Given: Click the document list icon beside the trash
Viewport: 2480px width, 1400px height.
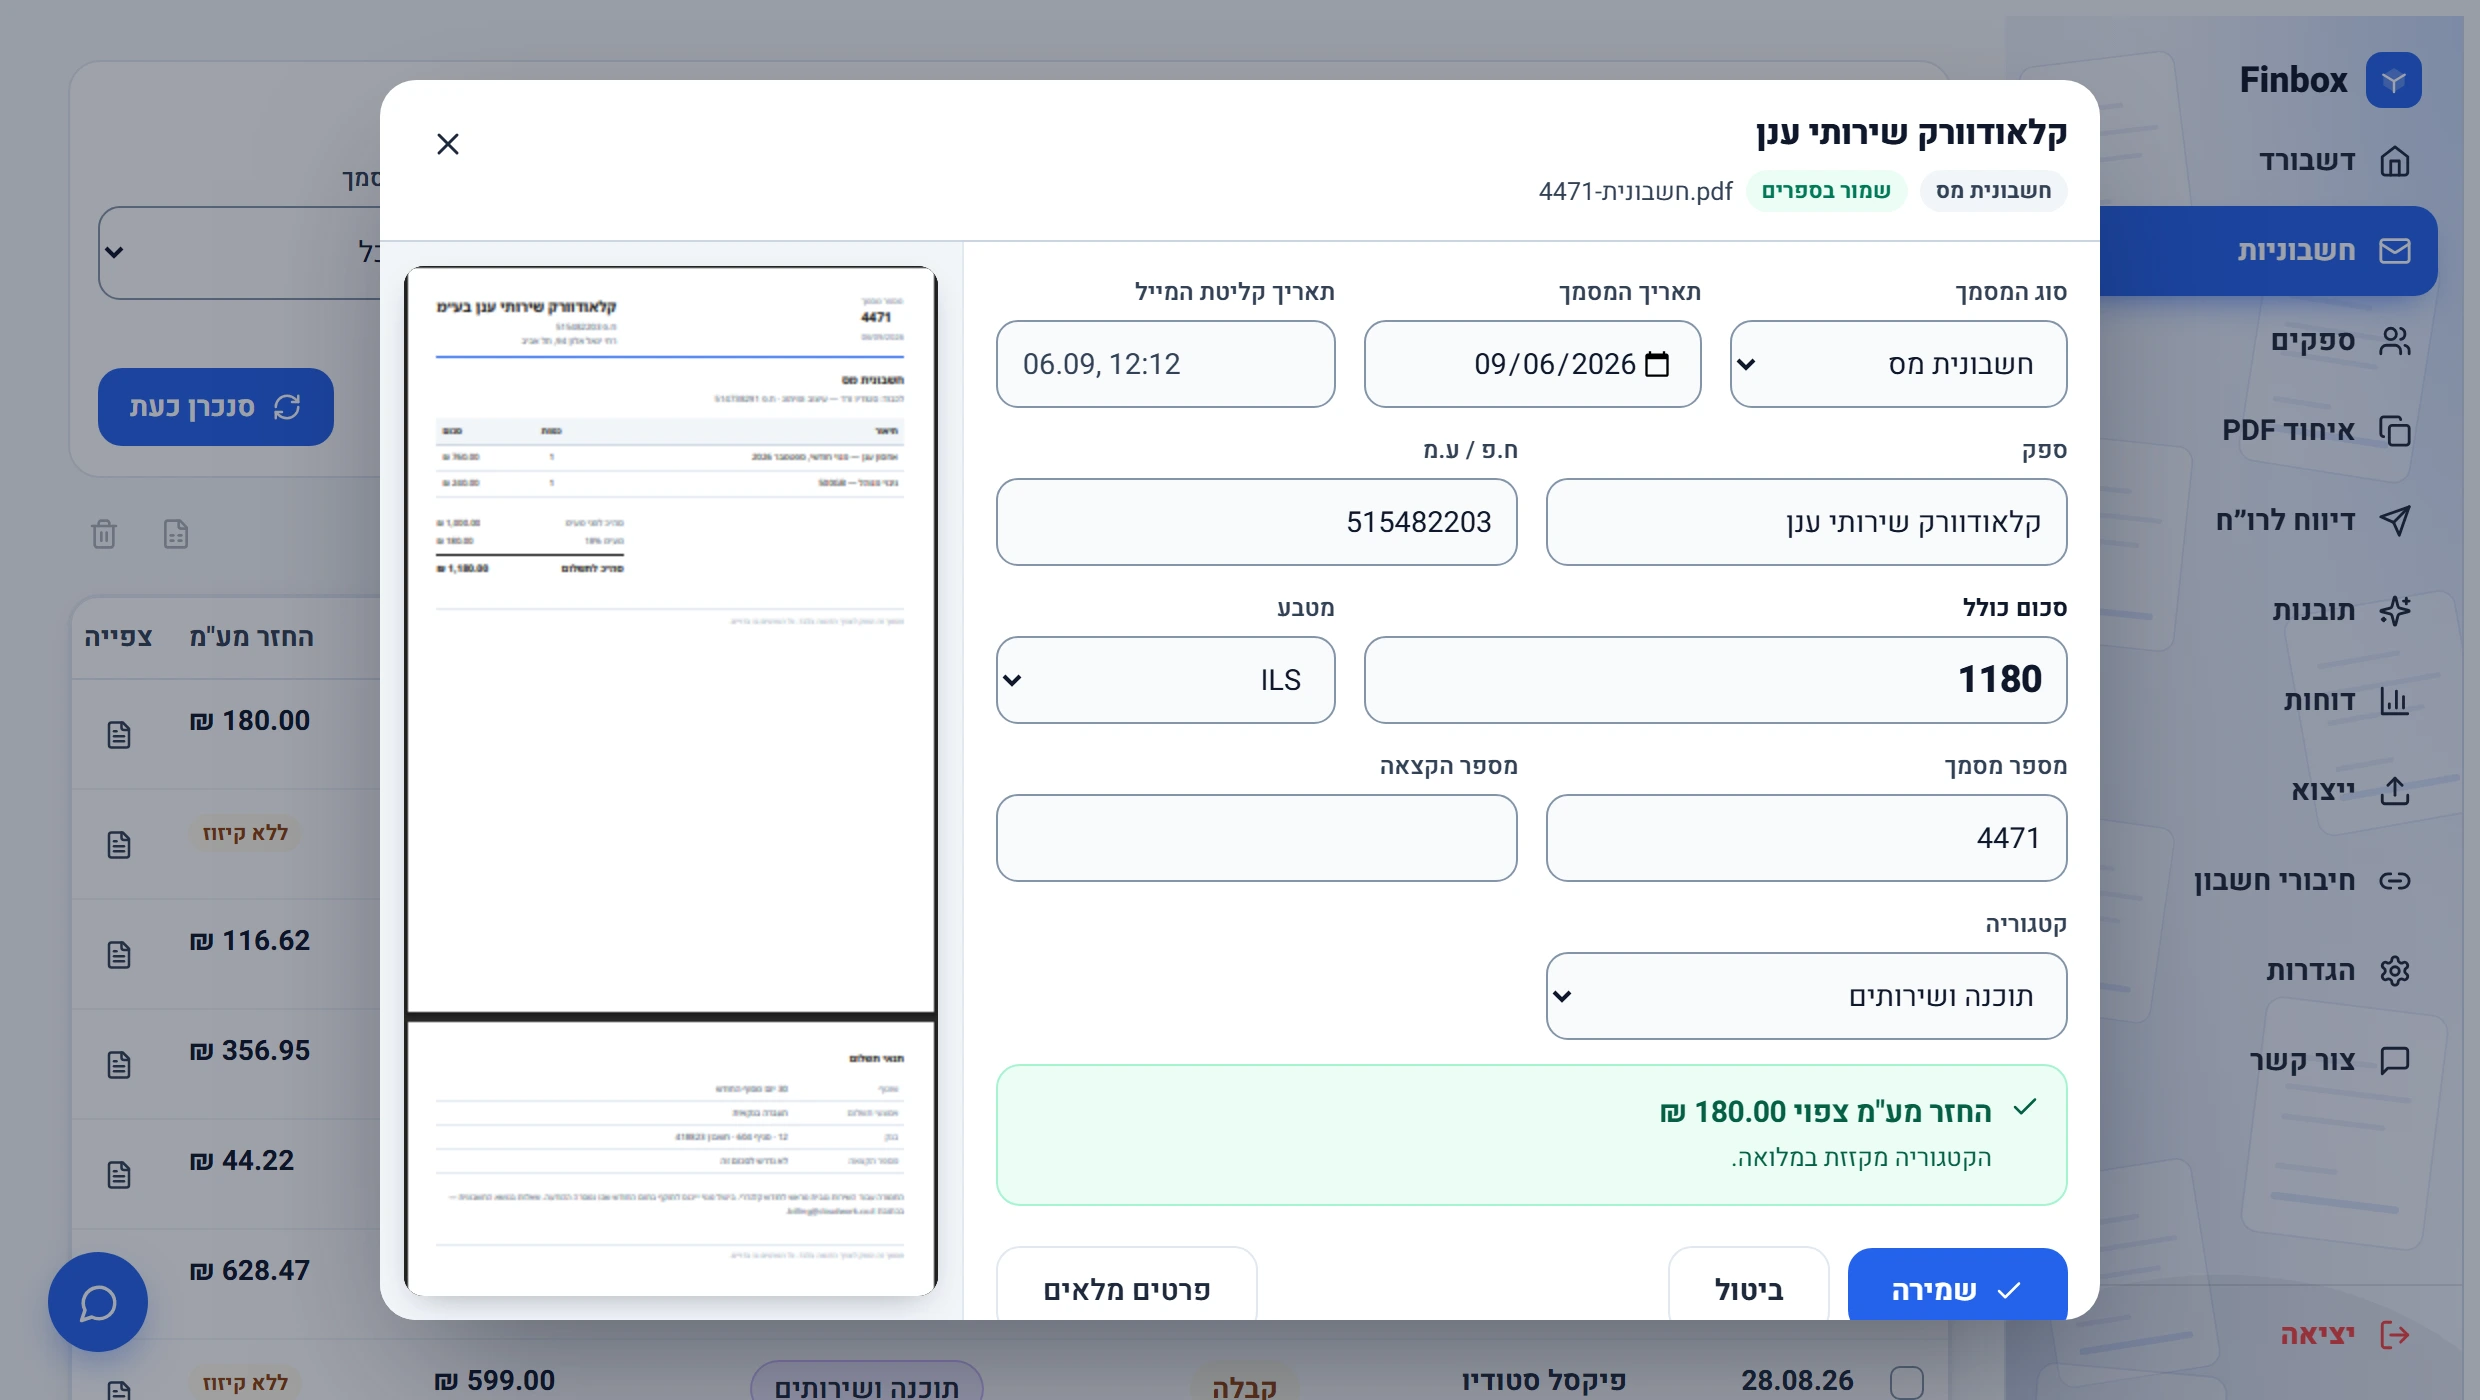Looking at the screenshot, I should (x=176, y=534).
